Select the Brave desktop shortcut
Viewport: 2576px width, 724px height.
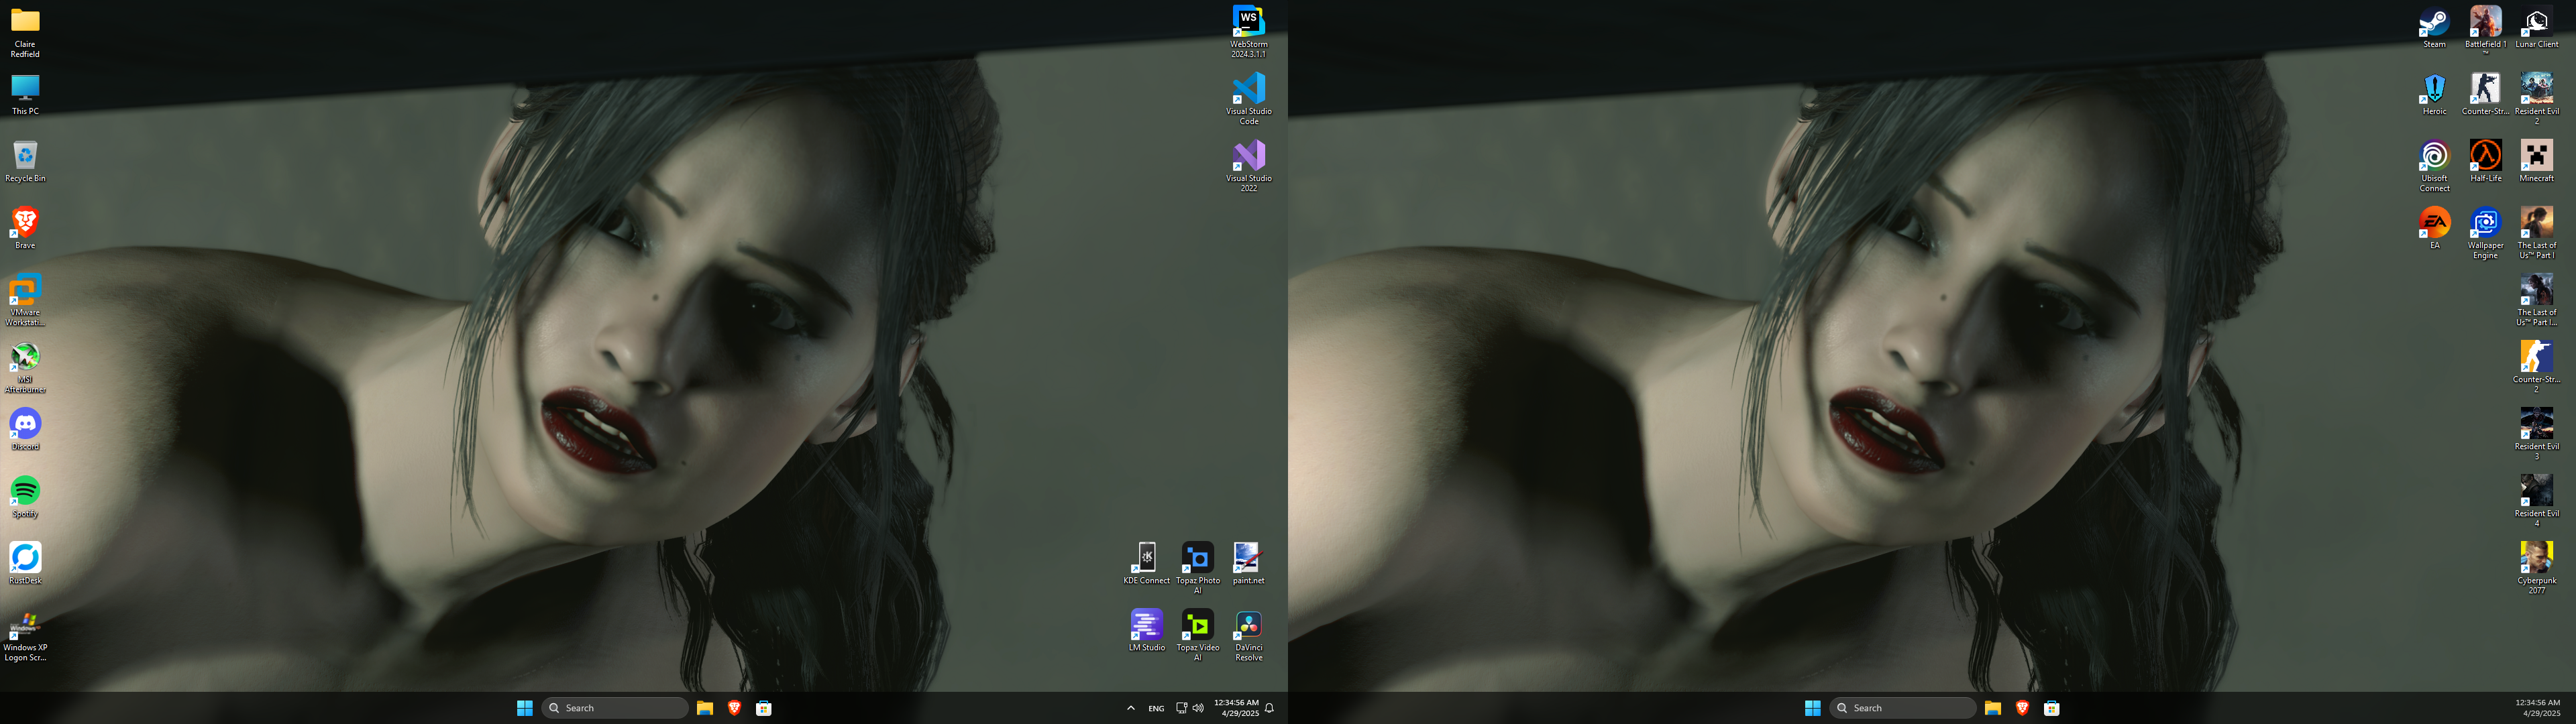click(x=25, y=228)
